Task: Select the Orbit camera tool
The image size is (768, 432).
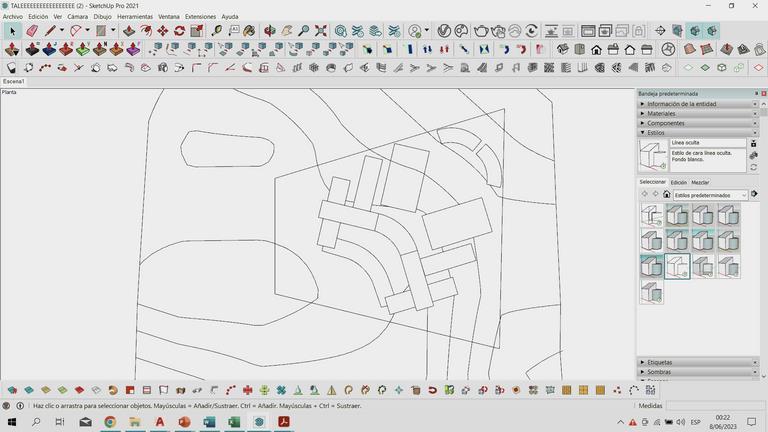Action: click(269, 31)
